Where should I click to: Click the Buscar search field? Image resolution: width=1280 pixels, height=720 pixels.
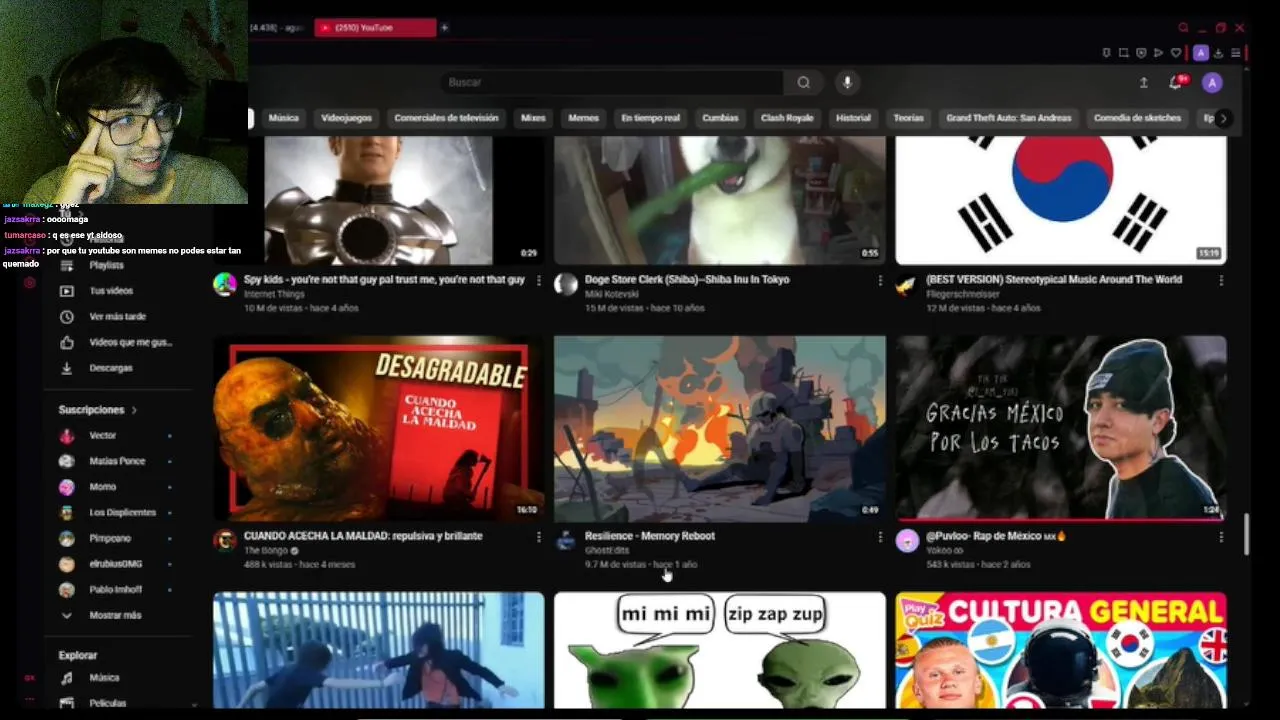(x=612, y=82)
